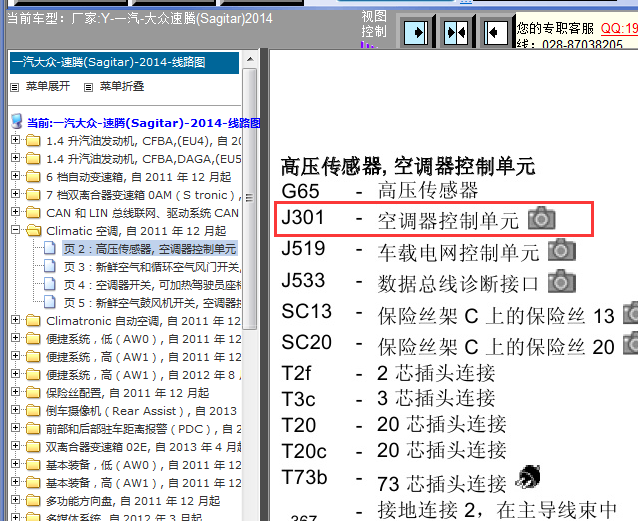Click the right-arrow view control button
The width and height of the screenshot is (638, 521).
tap(415, 32)
